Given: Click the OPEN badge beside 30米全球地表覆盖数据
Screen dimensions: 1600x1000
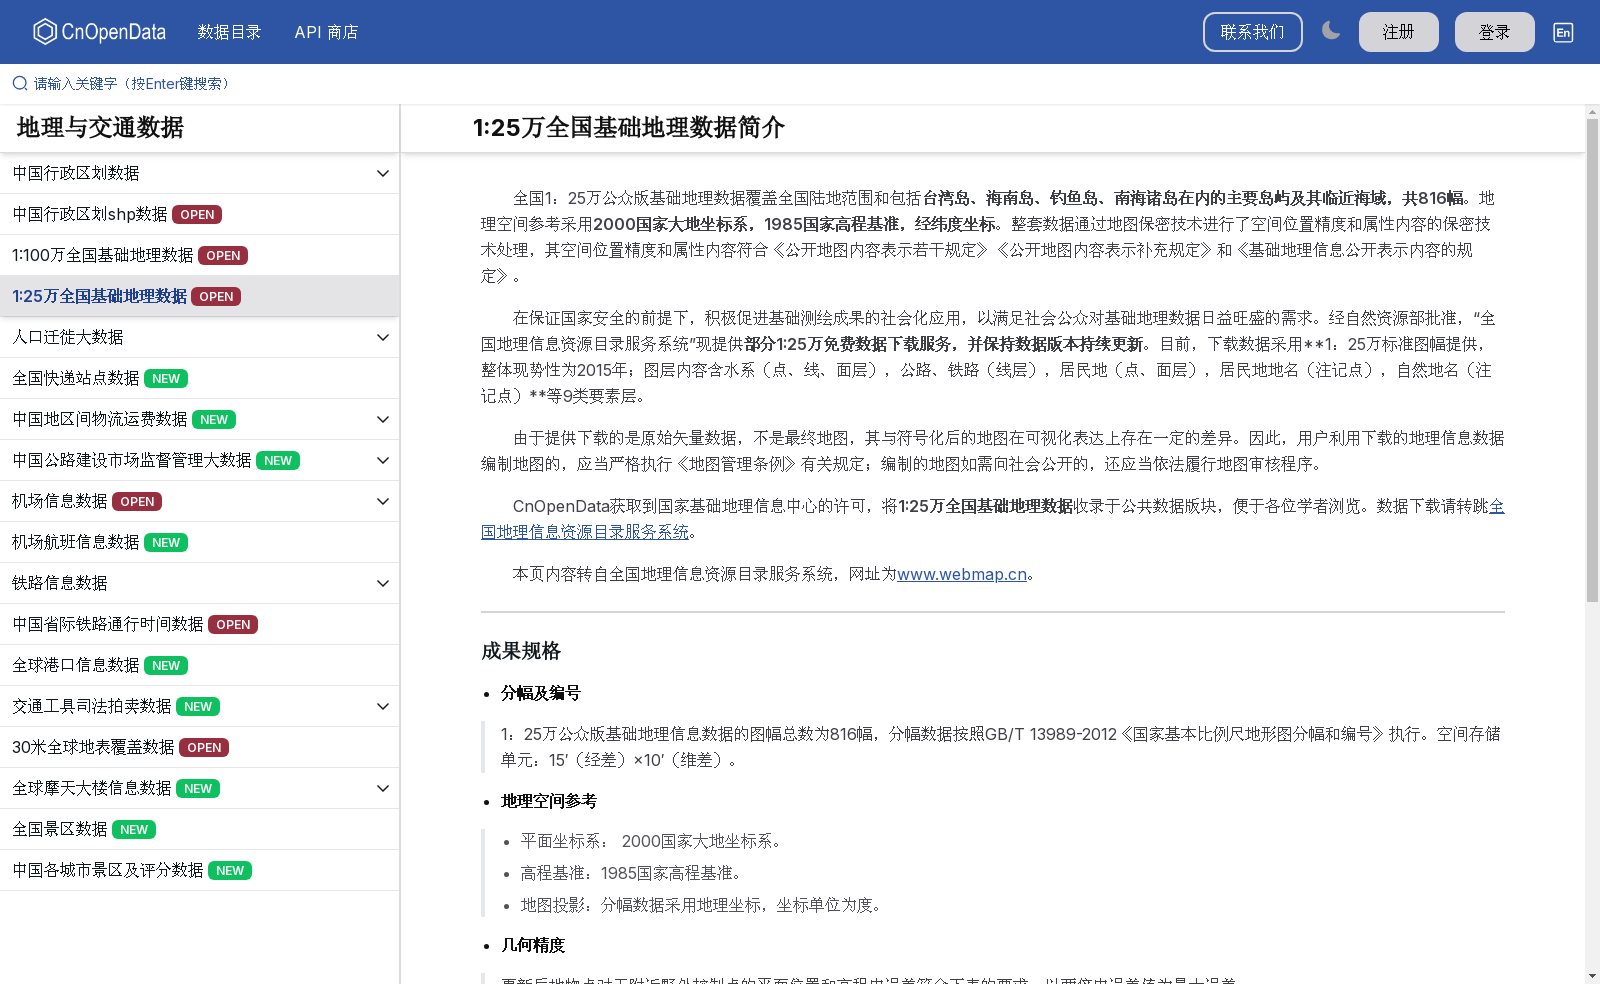Looking at the screenshot, I should click(x=204, y=748).
